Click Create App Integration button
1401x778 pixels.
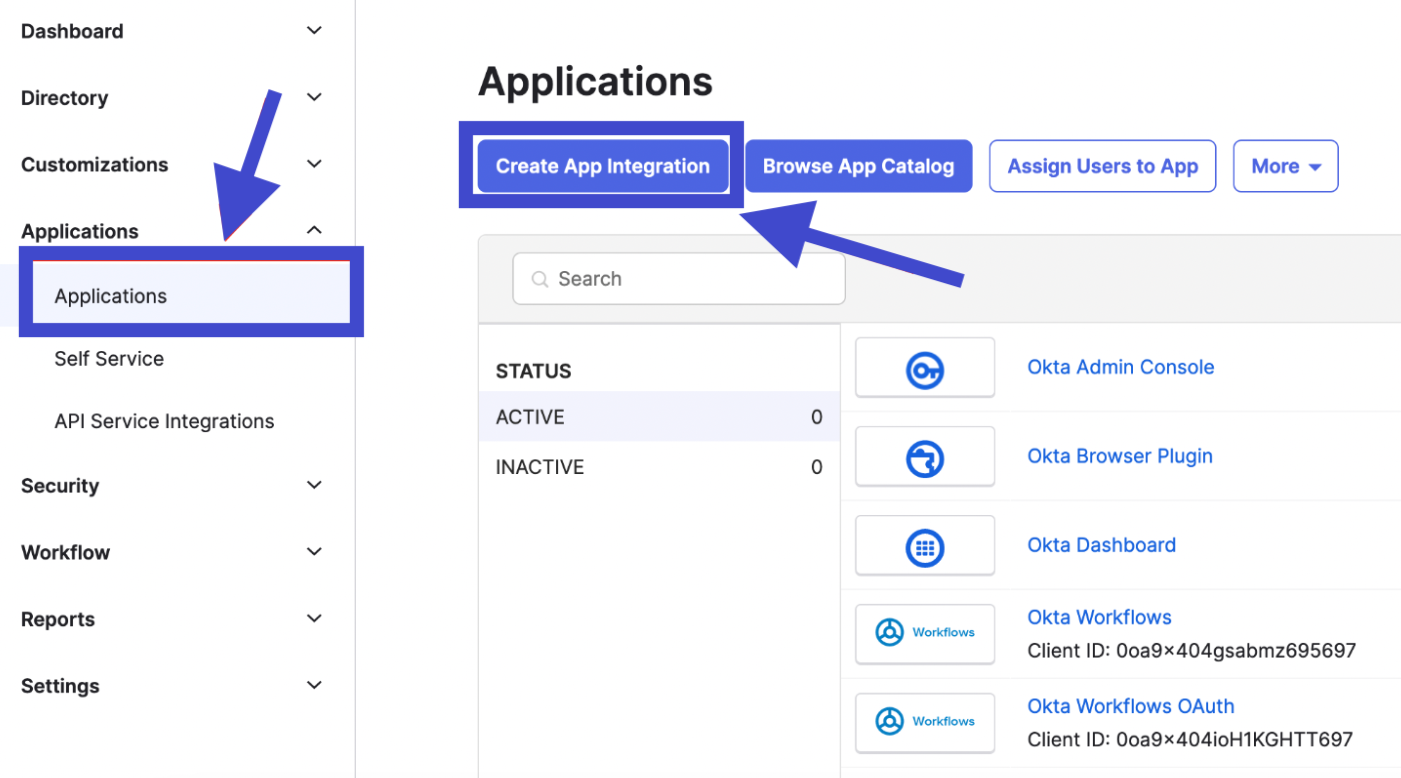point(602,166)
